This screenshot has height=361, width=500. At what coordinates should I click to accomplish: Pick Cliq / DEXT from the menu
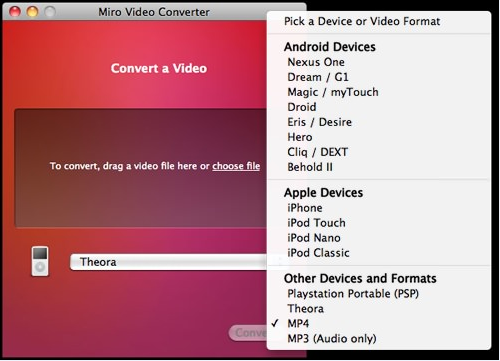click(x=379, y=152)
